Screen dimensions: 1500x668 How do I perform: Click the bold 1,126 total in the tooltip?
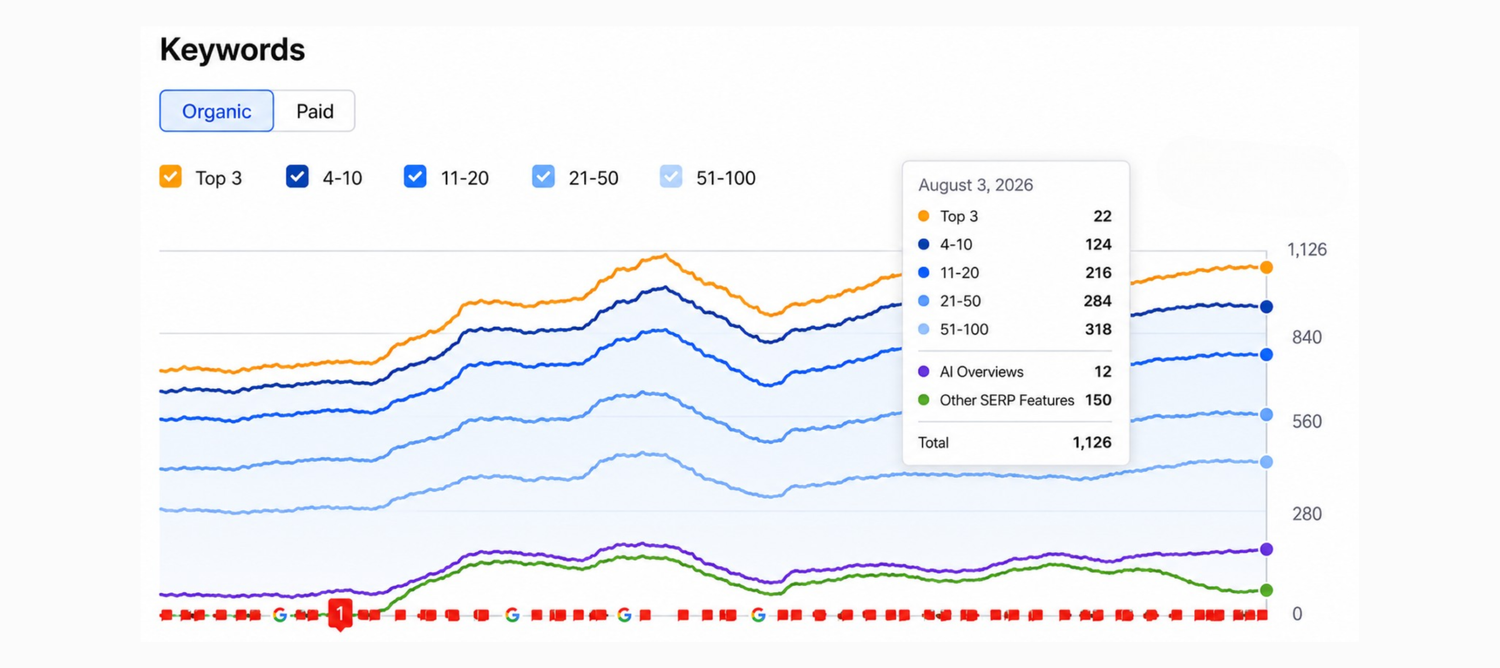click(1091, 442)
